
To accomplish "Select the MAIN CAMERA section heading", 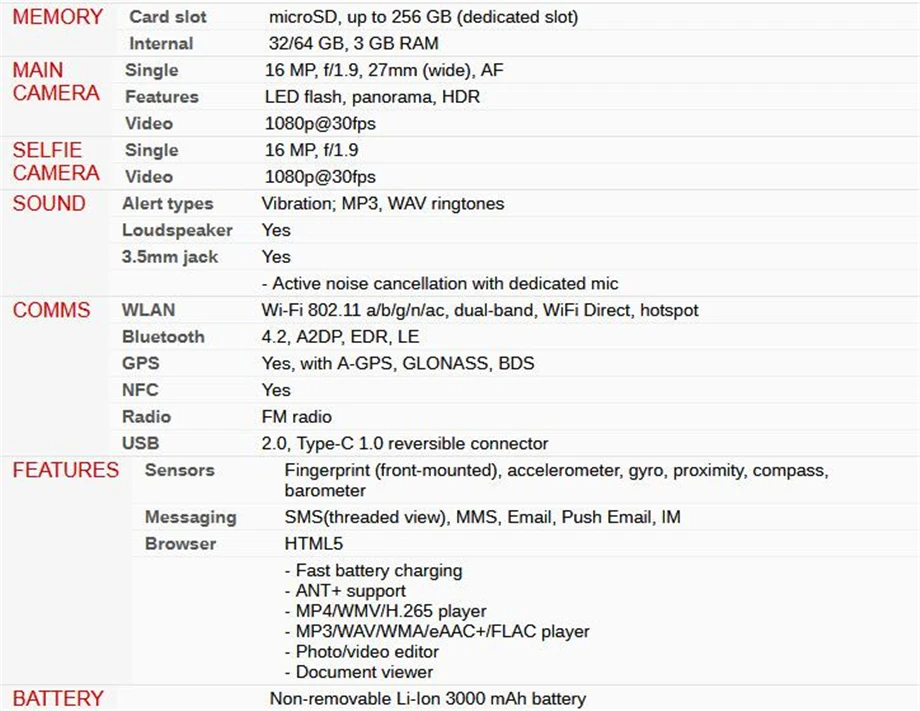I will [56, 82].
